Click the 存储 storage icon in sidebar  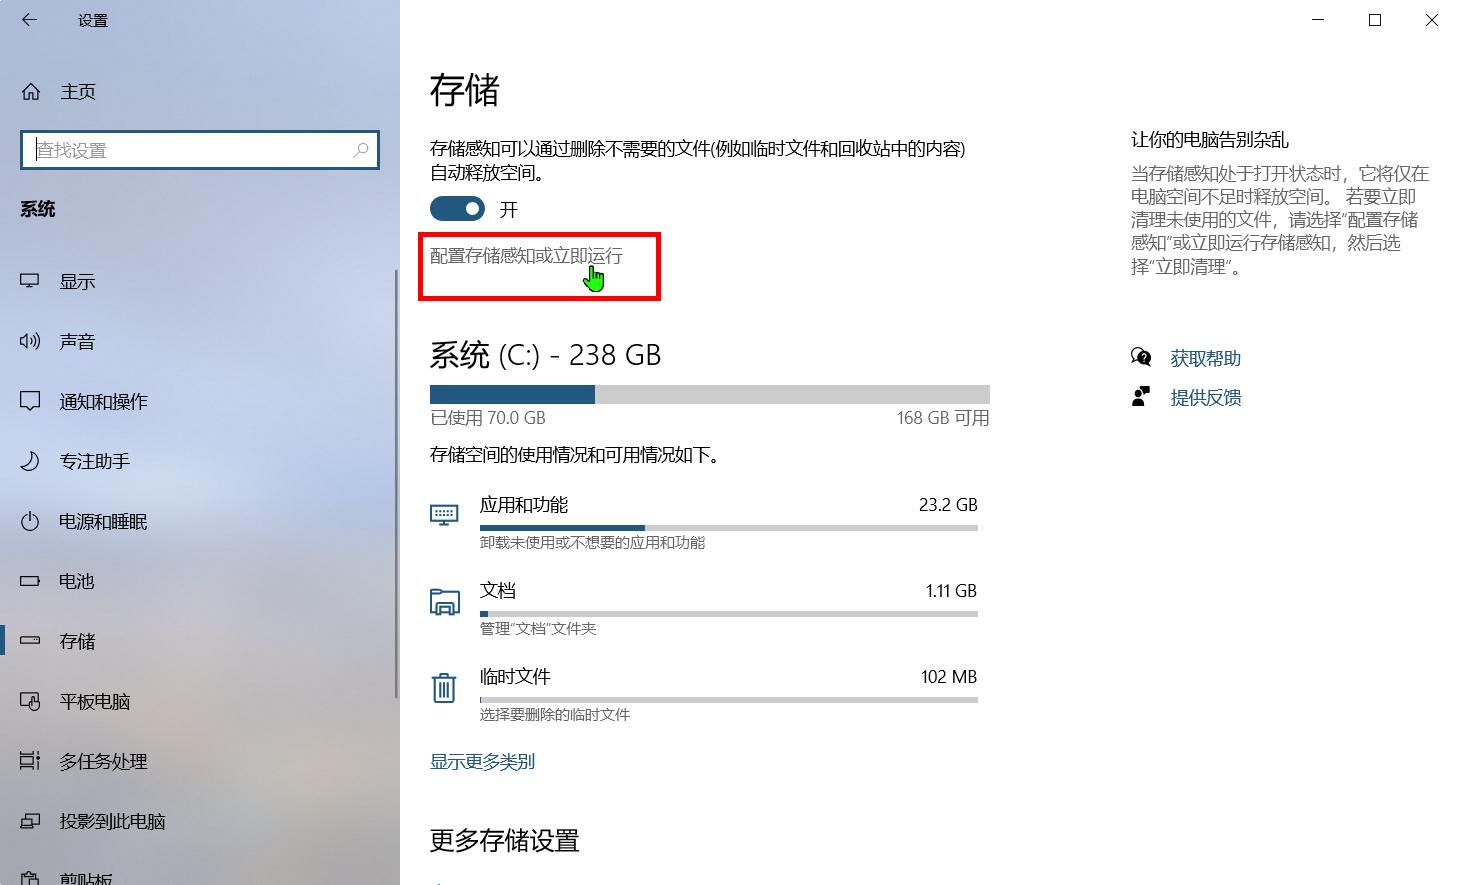pos(30,641)
